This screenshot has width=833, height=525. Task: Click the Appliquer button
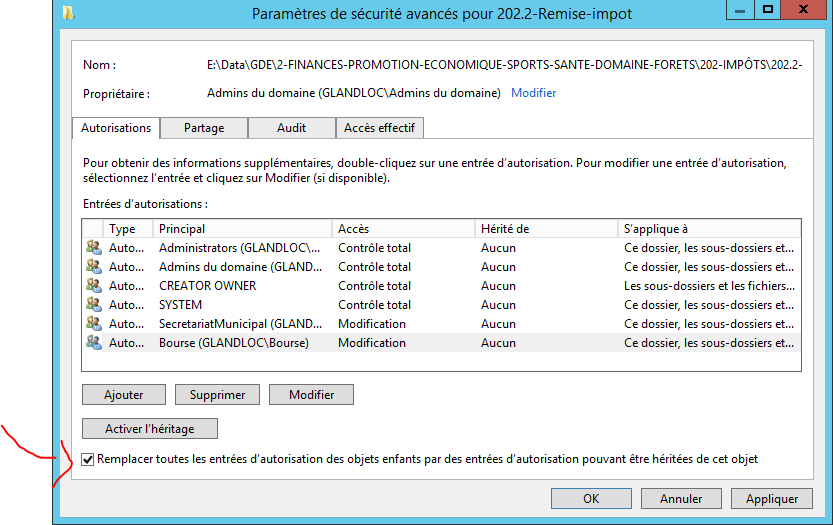pos(771,498)
